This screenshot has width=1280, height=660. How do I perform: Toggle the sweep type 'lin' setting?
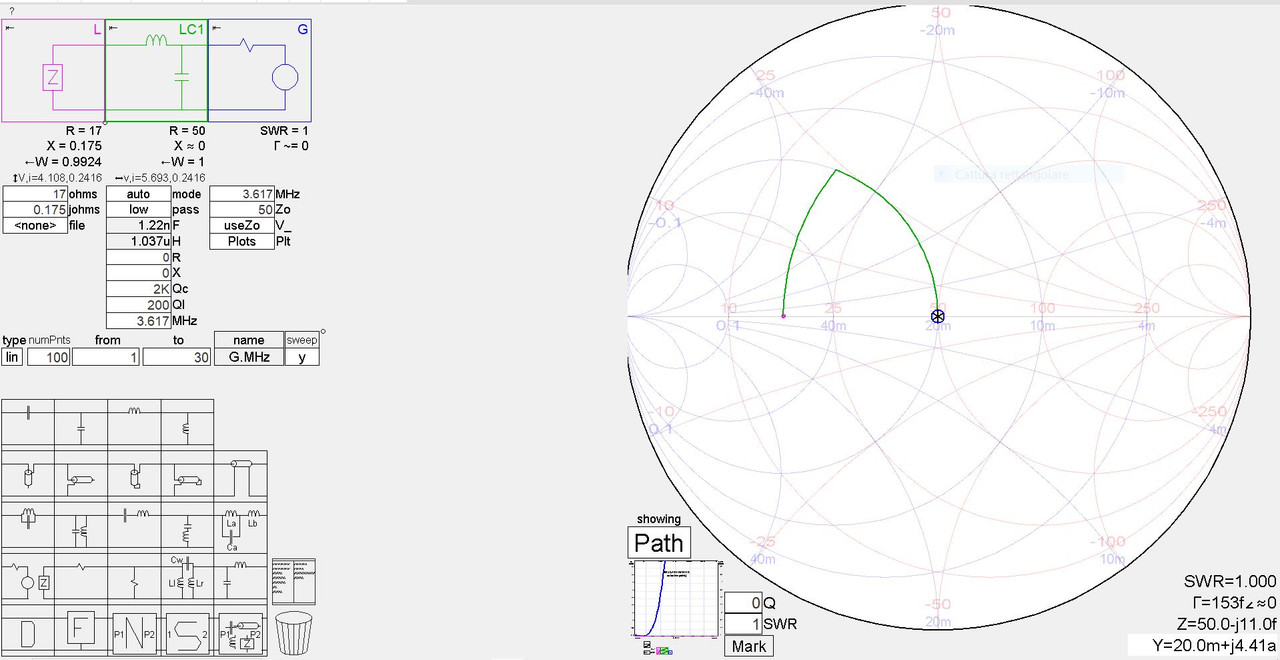(13, 356)
